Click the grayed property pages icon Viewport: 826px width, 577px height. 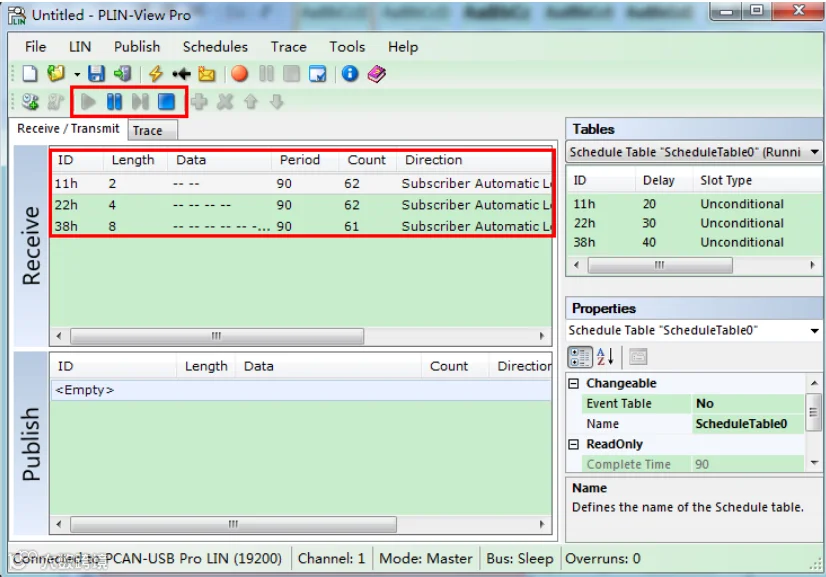click(637, 357)
